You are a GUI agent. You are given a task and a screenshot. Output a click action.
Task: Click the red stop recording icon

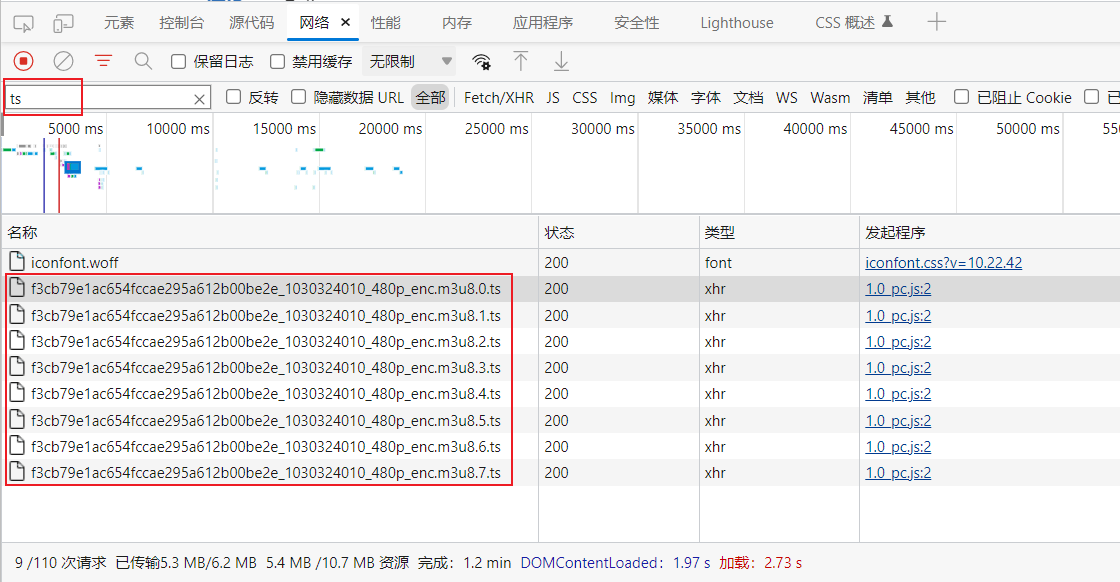(24, 62)
